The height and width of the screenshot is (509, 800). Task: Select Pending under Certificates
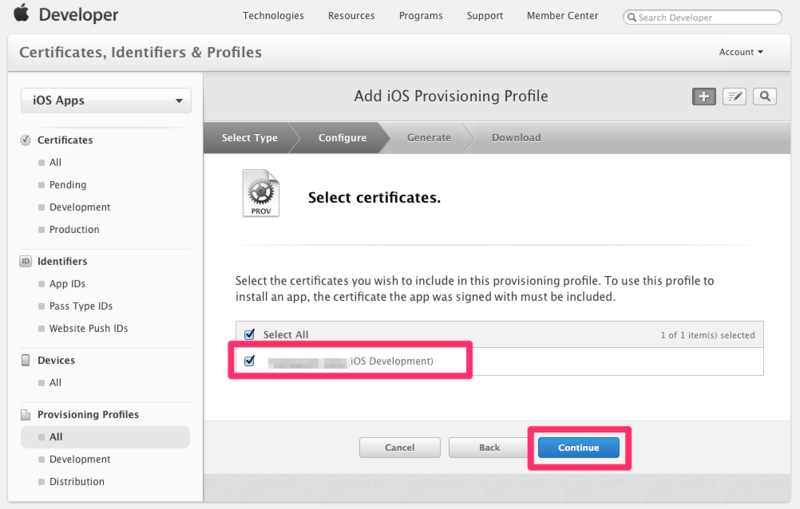[67, 185]
